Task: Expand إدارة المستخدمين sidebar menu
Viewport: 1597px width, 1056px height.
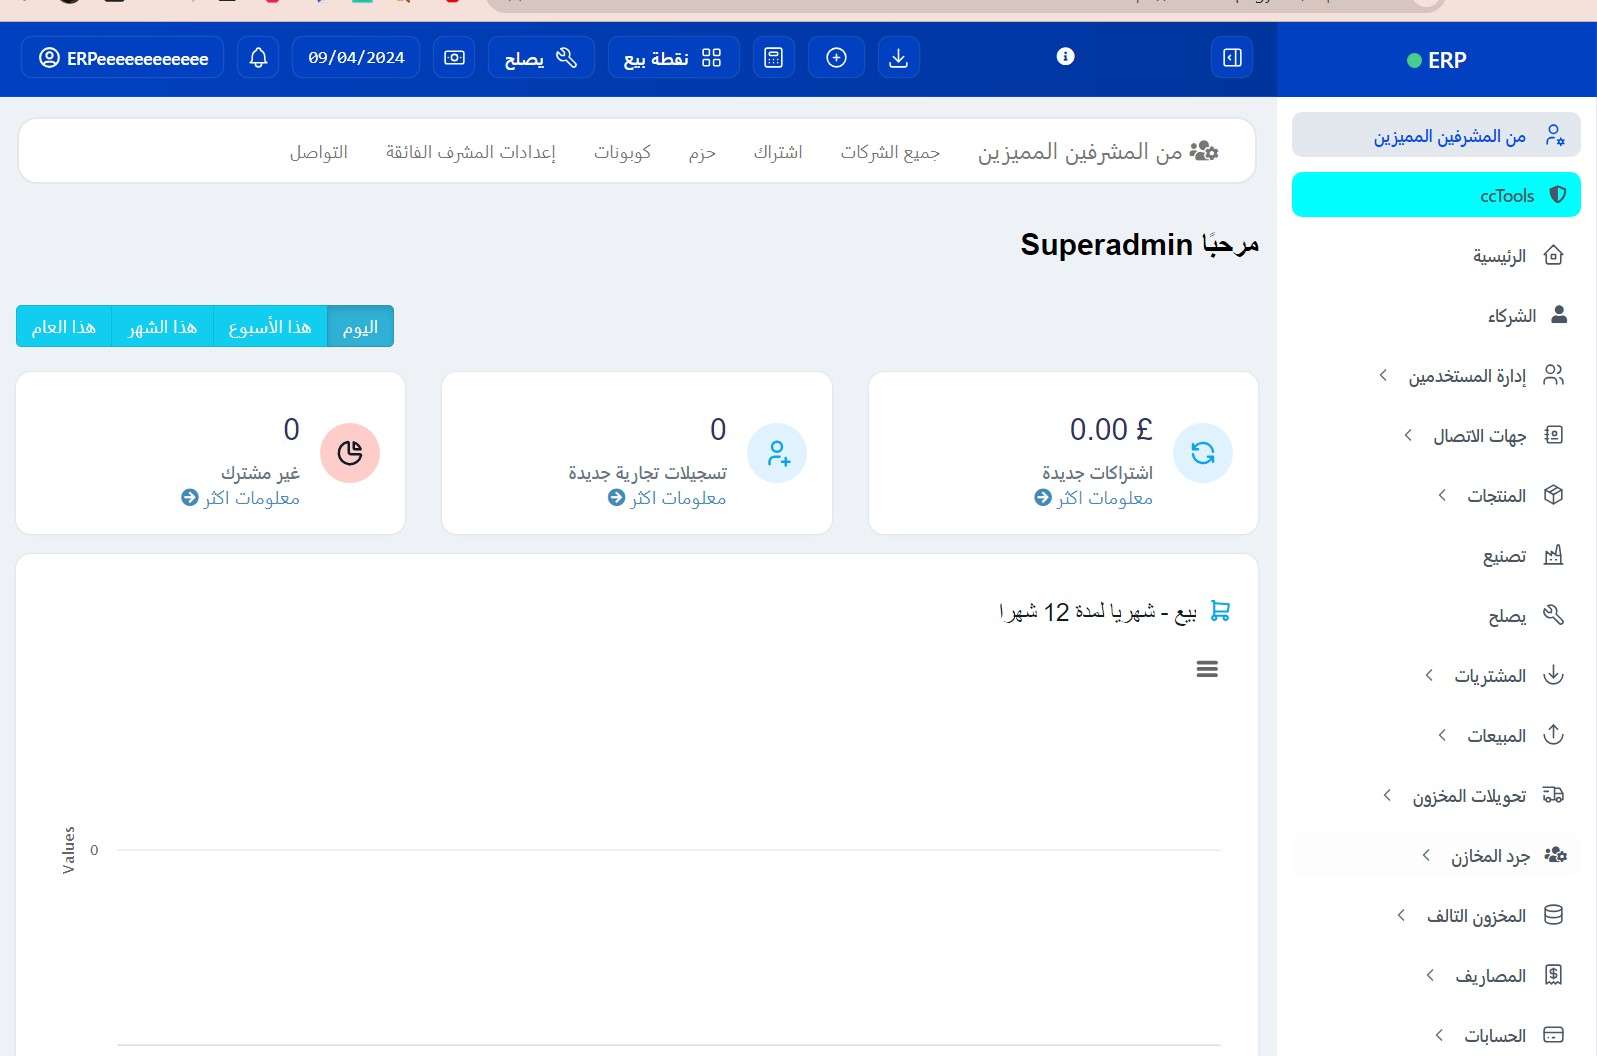Action: [1466, 376]
